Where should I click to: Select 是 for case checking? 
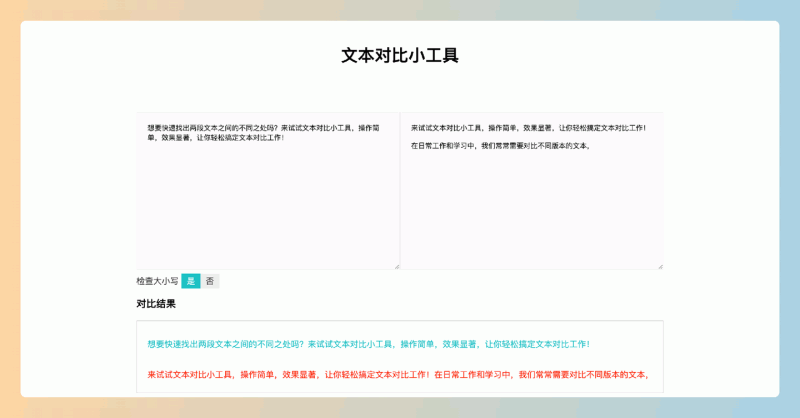coord(191,281)
